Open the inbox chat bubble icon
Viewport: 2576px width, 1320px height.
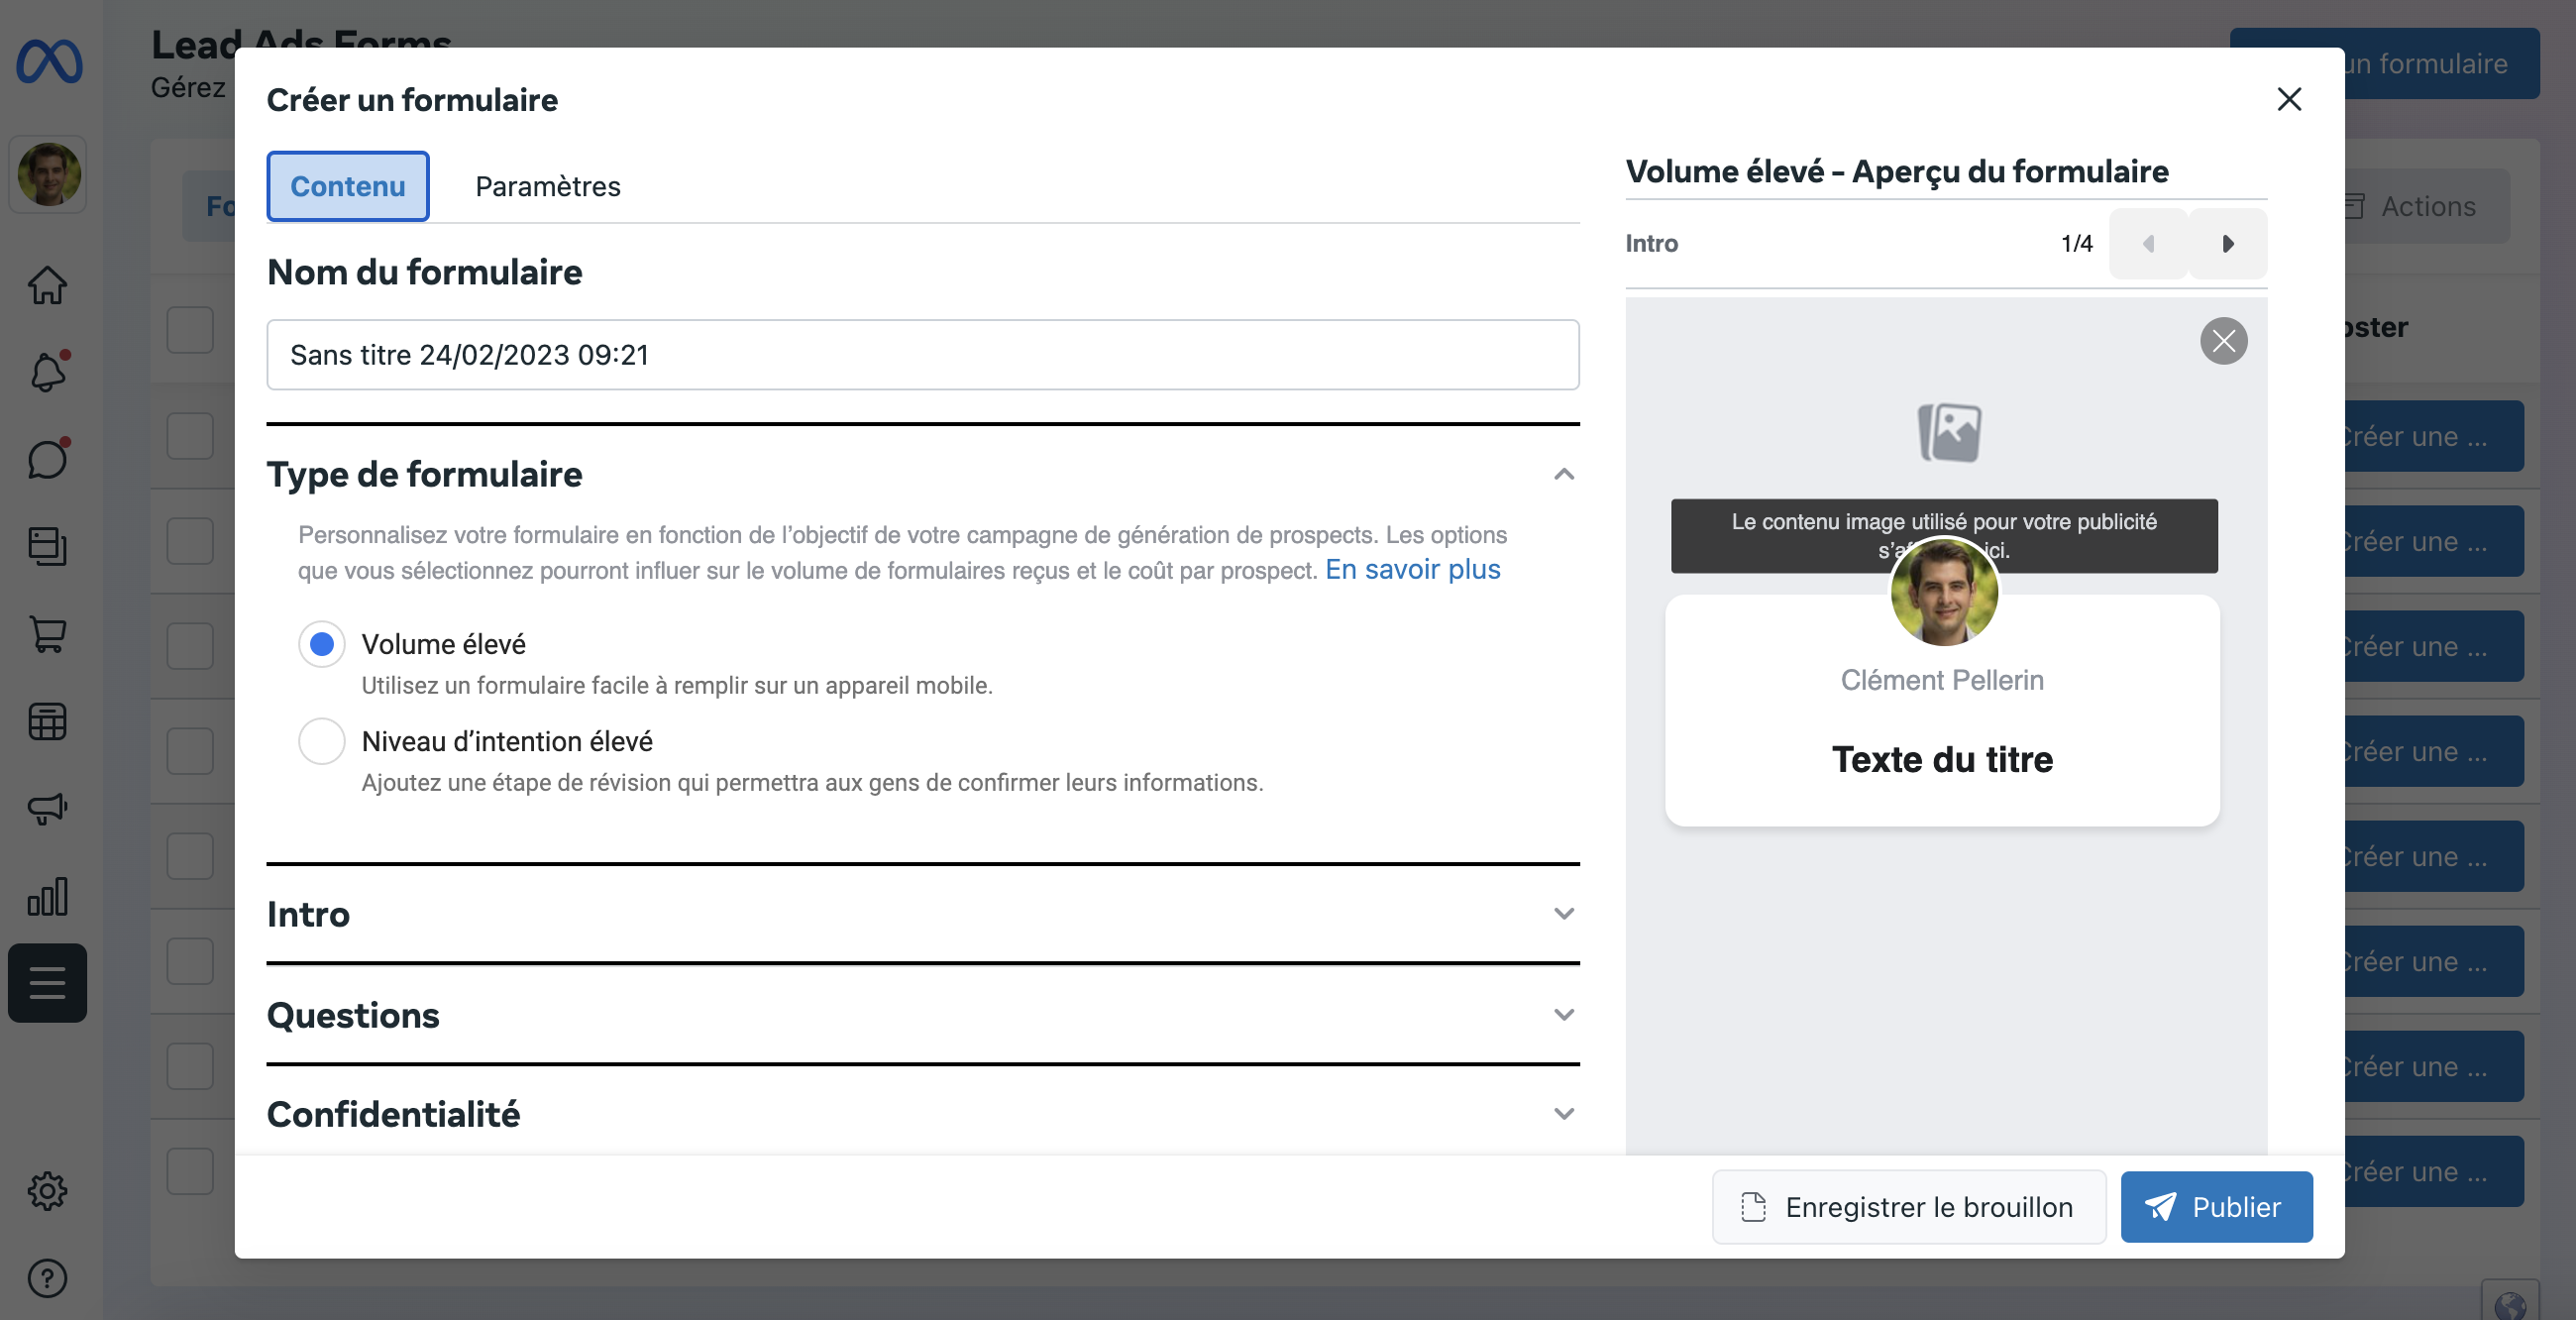47,459
